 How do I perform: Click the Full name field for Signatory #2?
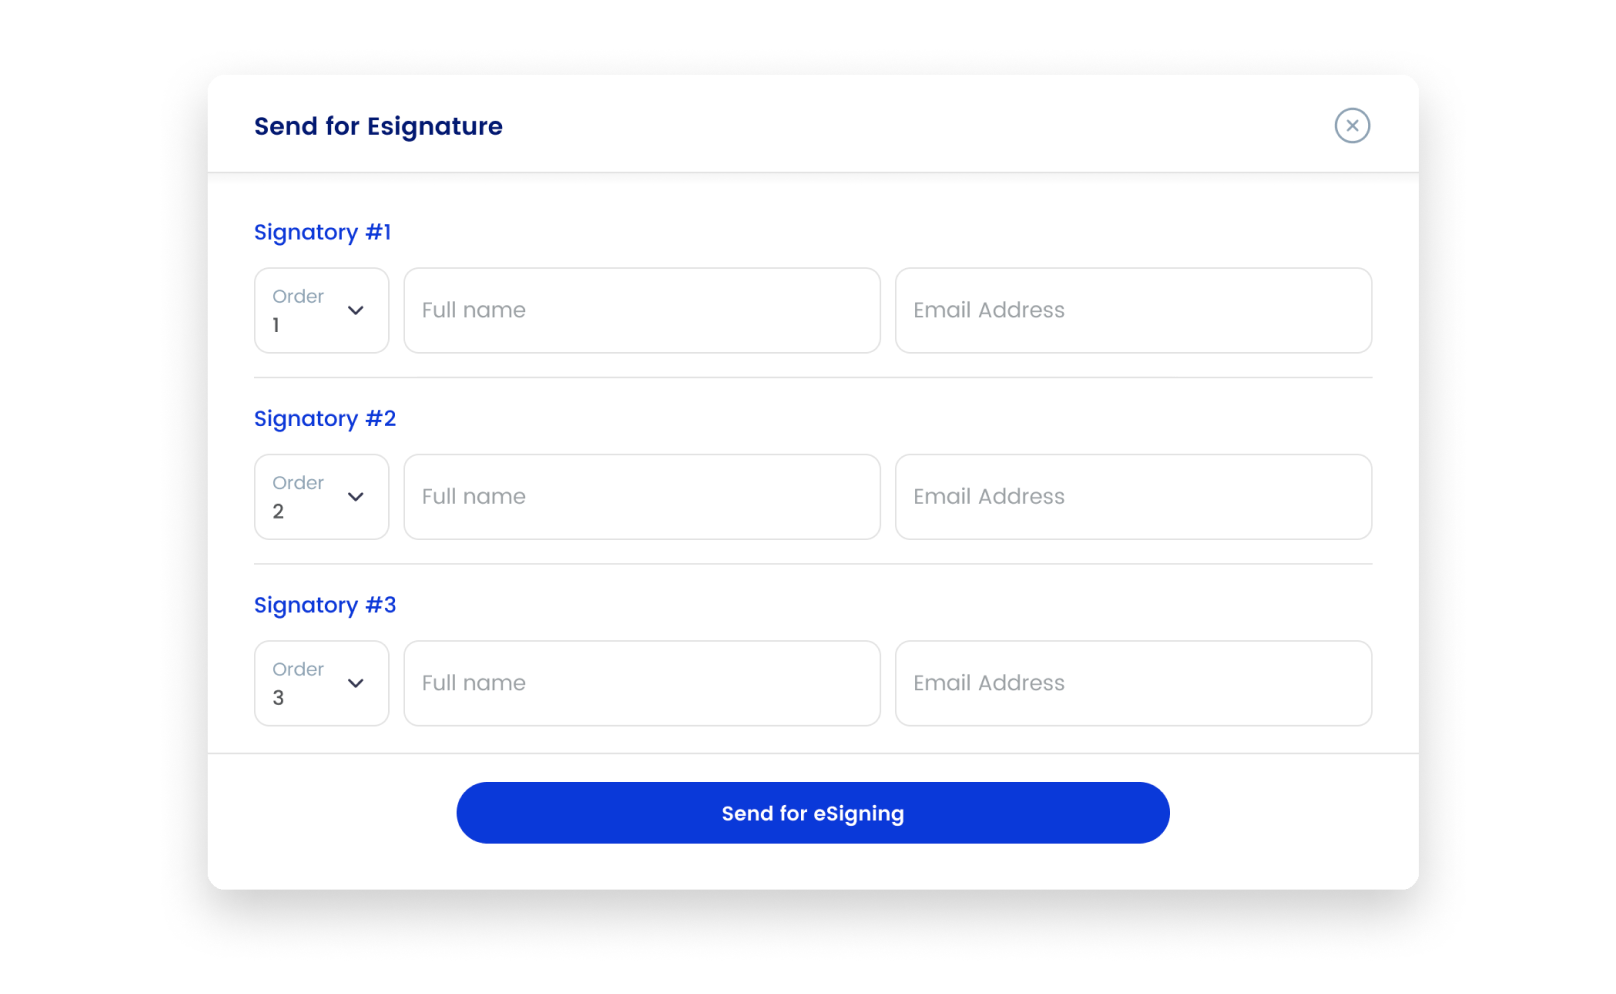click(641, 497)
